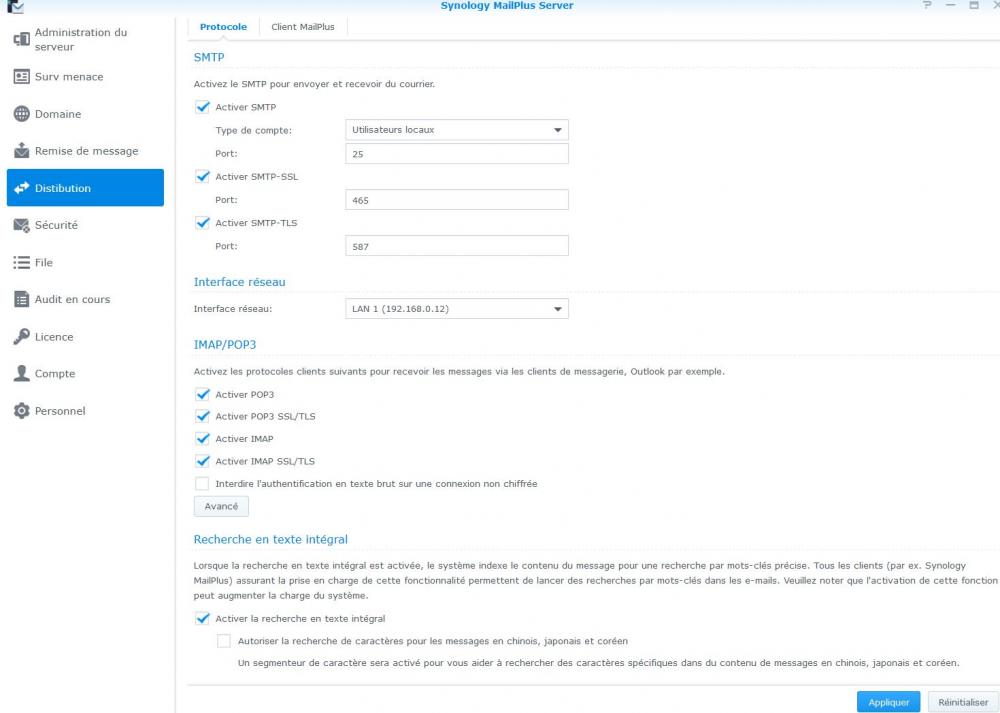Click the Distibution arrows icon

[x=22, y=187]
